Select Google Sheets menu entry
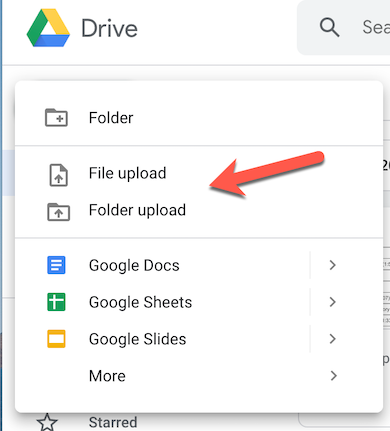 pyautogui.click(x=199, y=302)
